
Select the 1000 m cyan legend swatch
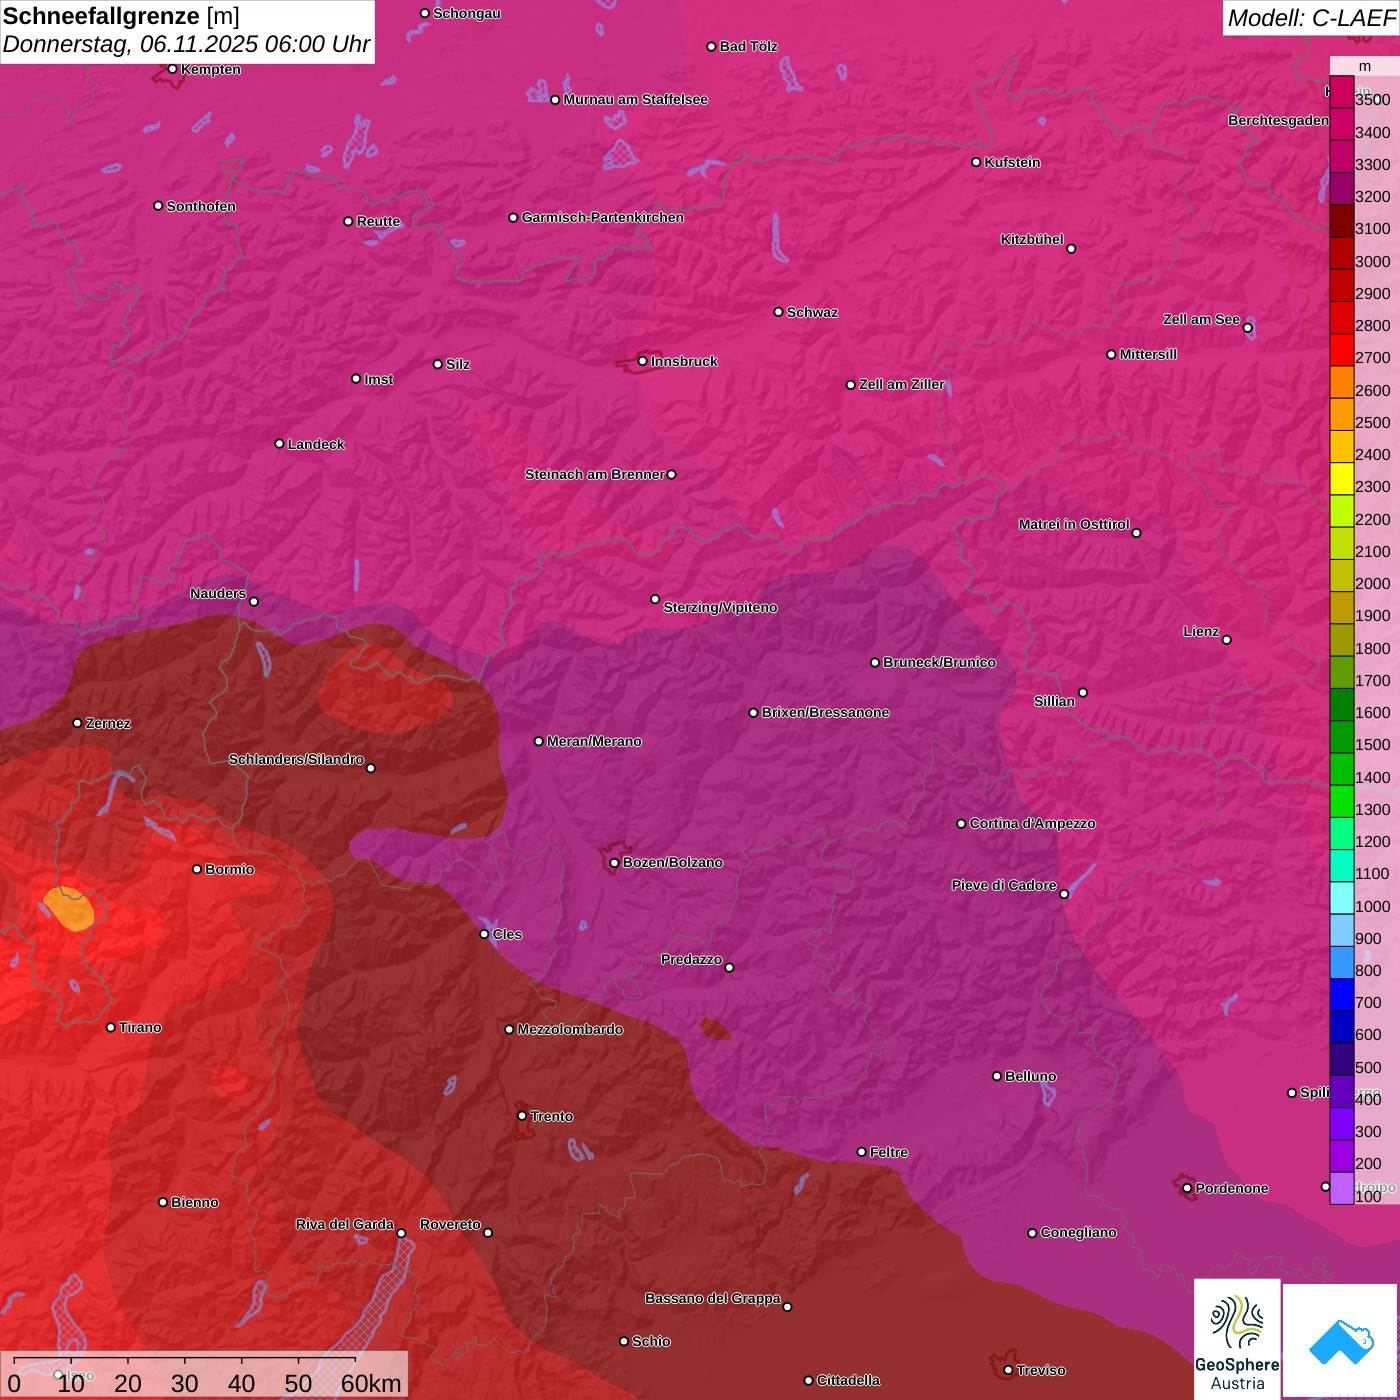click(1341, 898)
